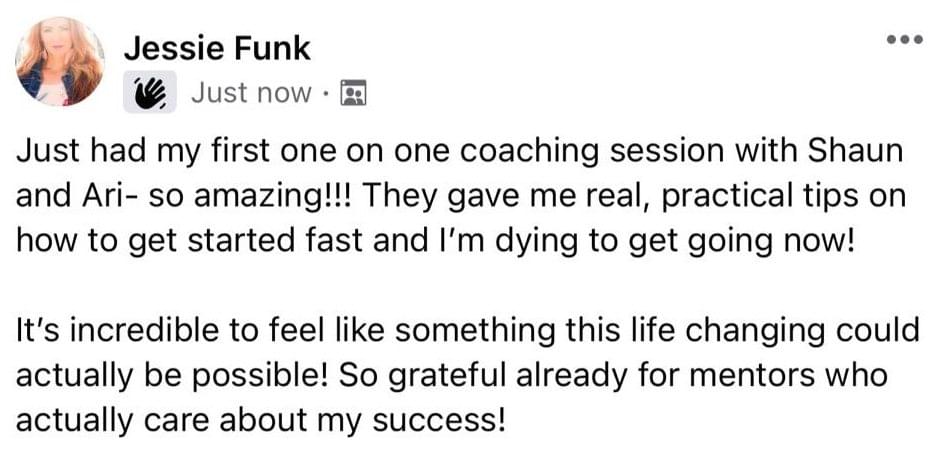Screen dimensions: 931x462
Task: Open Jessie Funk's profile picture
Action: (60, 61)
